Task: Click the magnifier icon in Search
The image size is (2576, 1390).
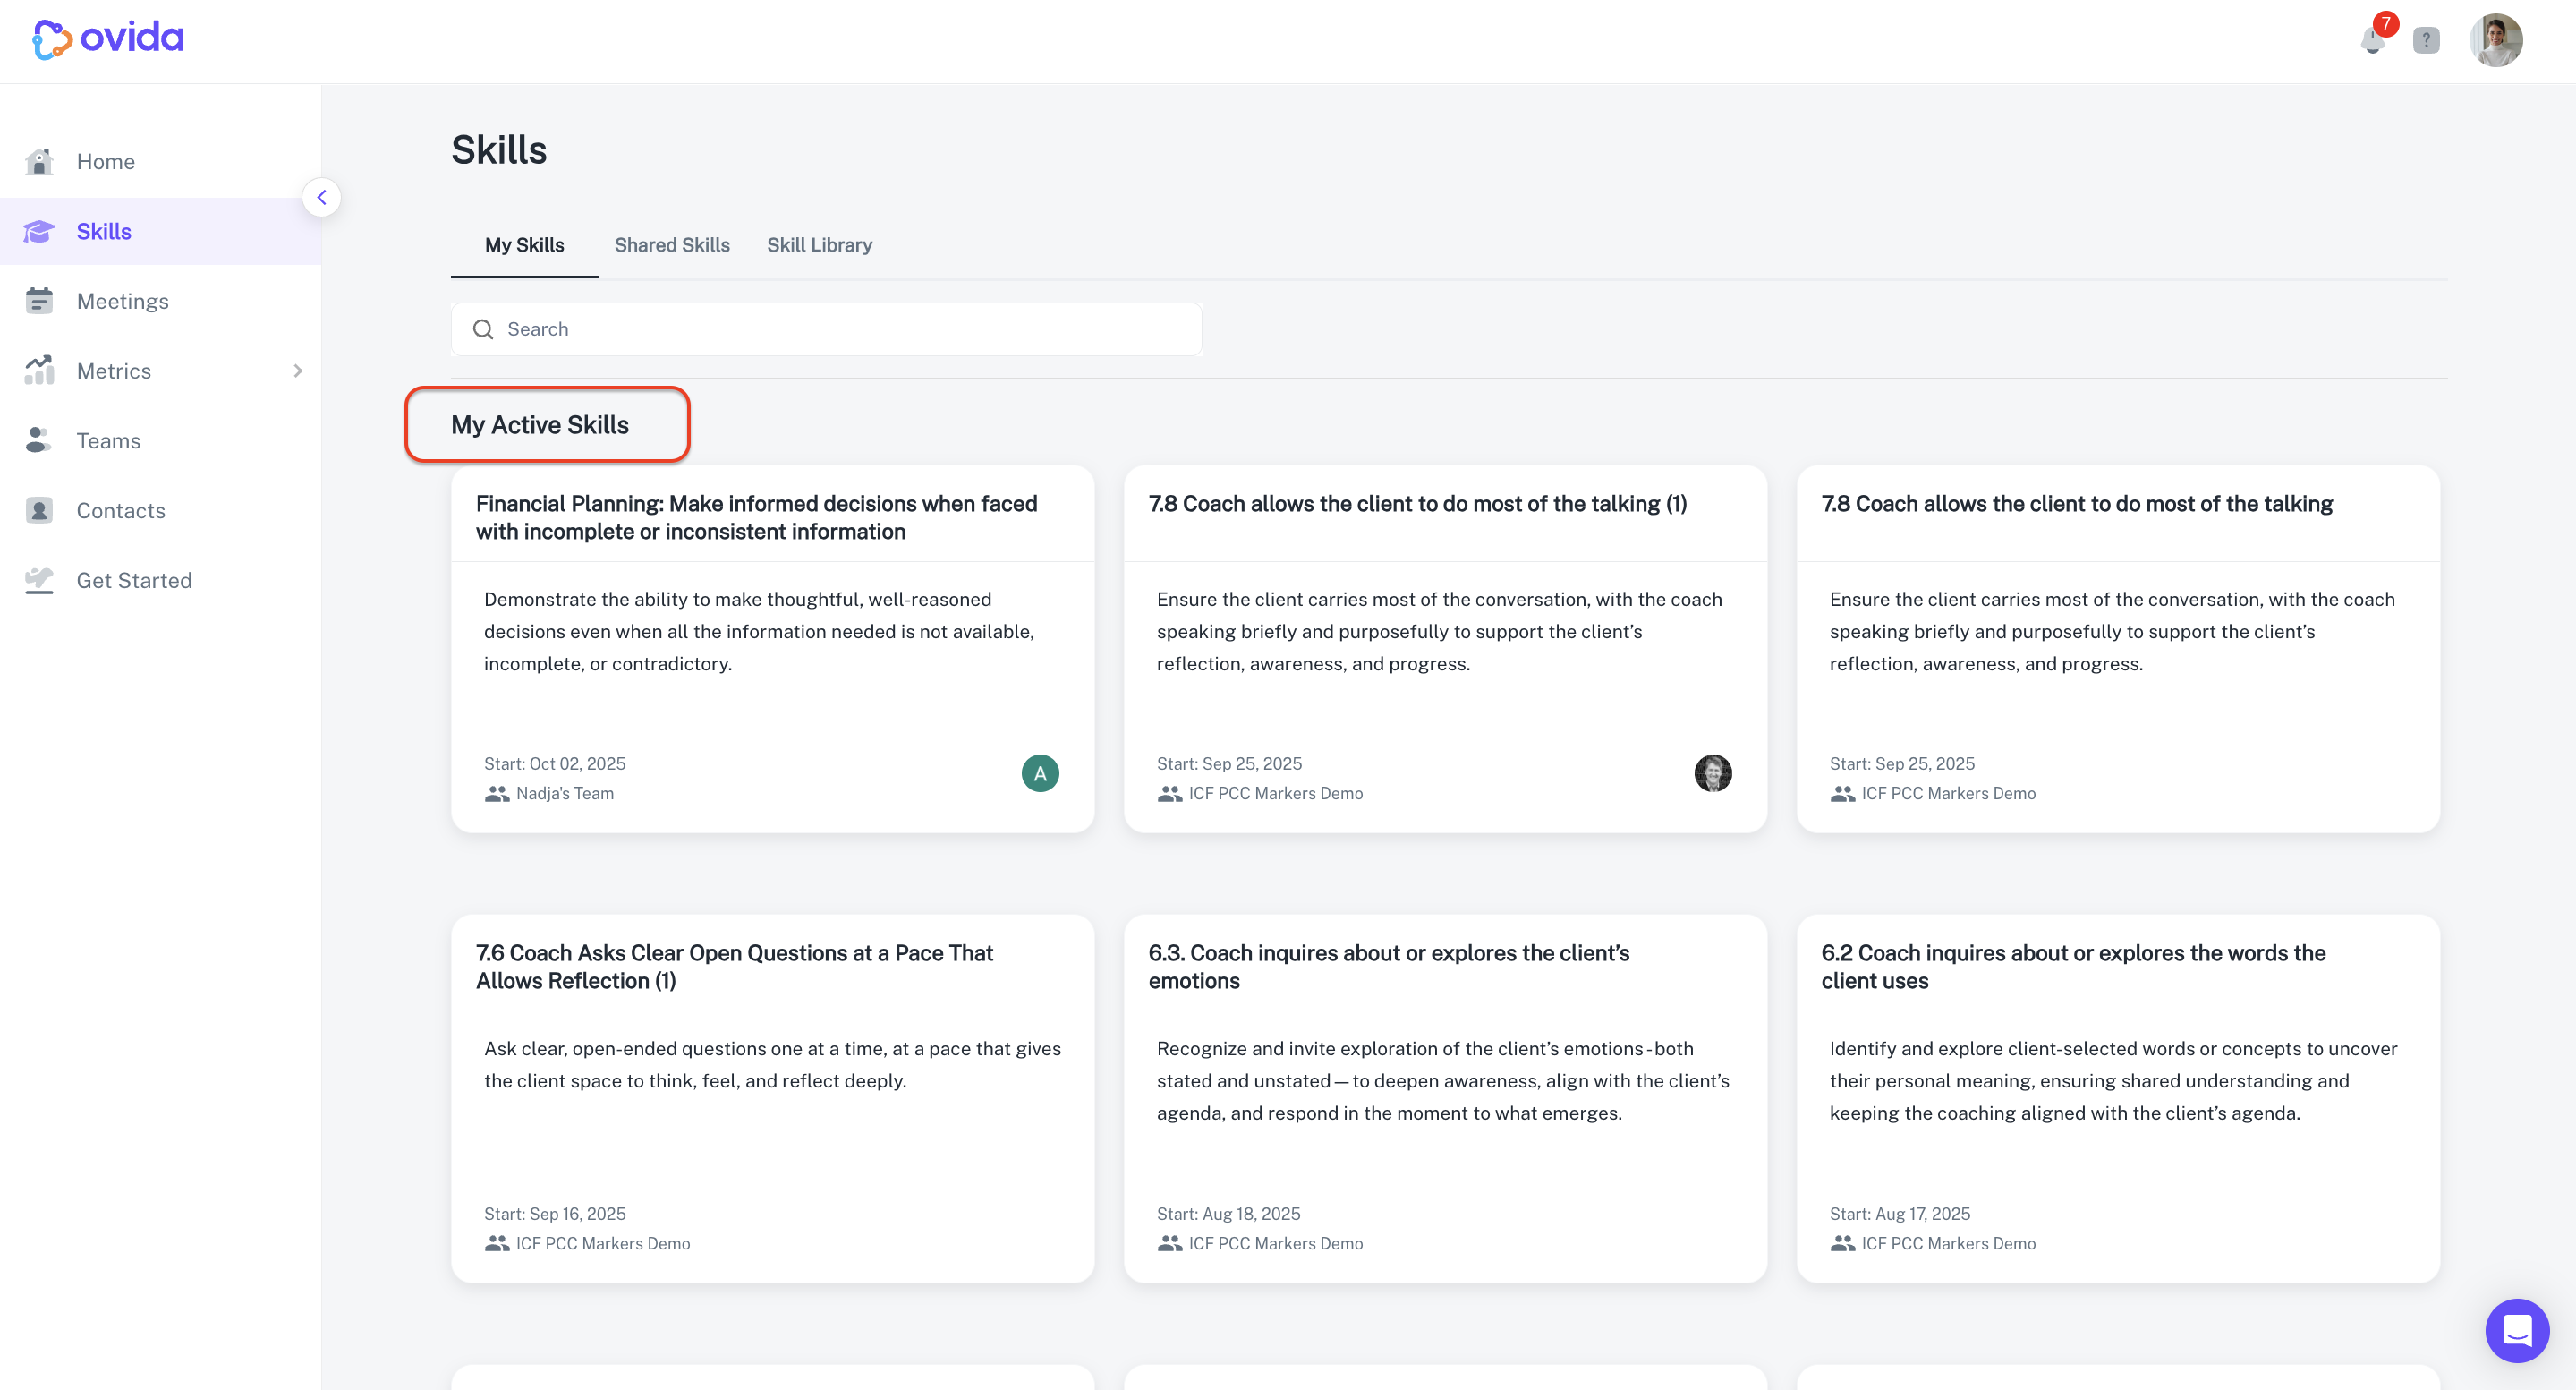Action: click(483, 329)
